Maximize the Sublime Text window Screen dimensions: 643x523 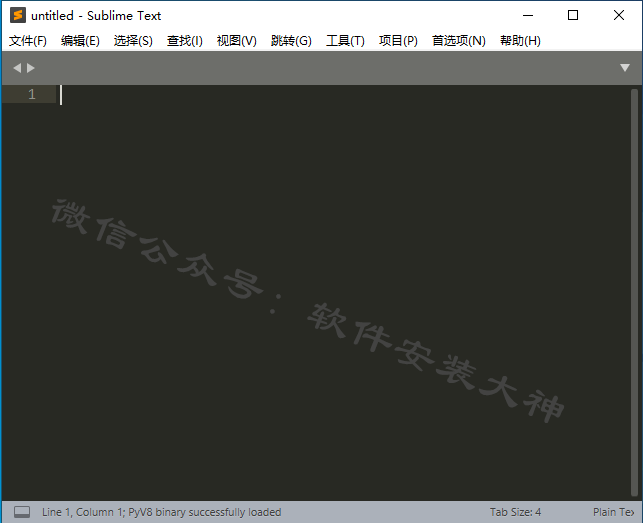tap(573, 15)
